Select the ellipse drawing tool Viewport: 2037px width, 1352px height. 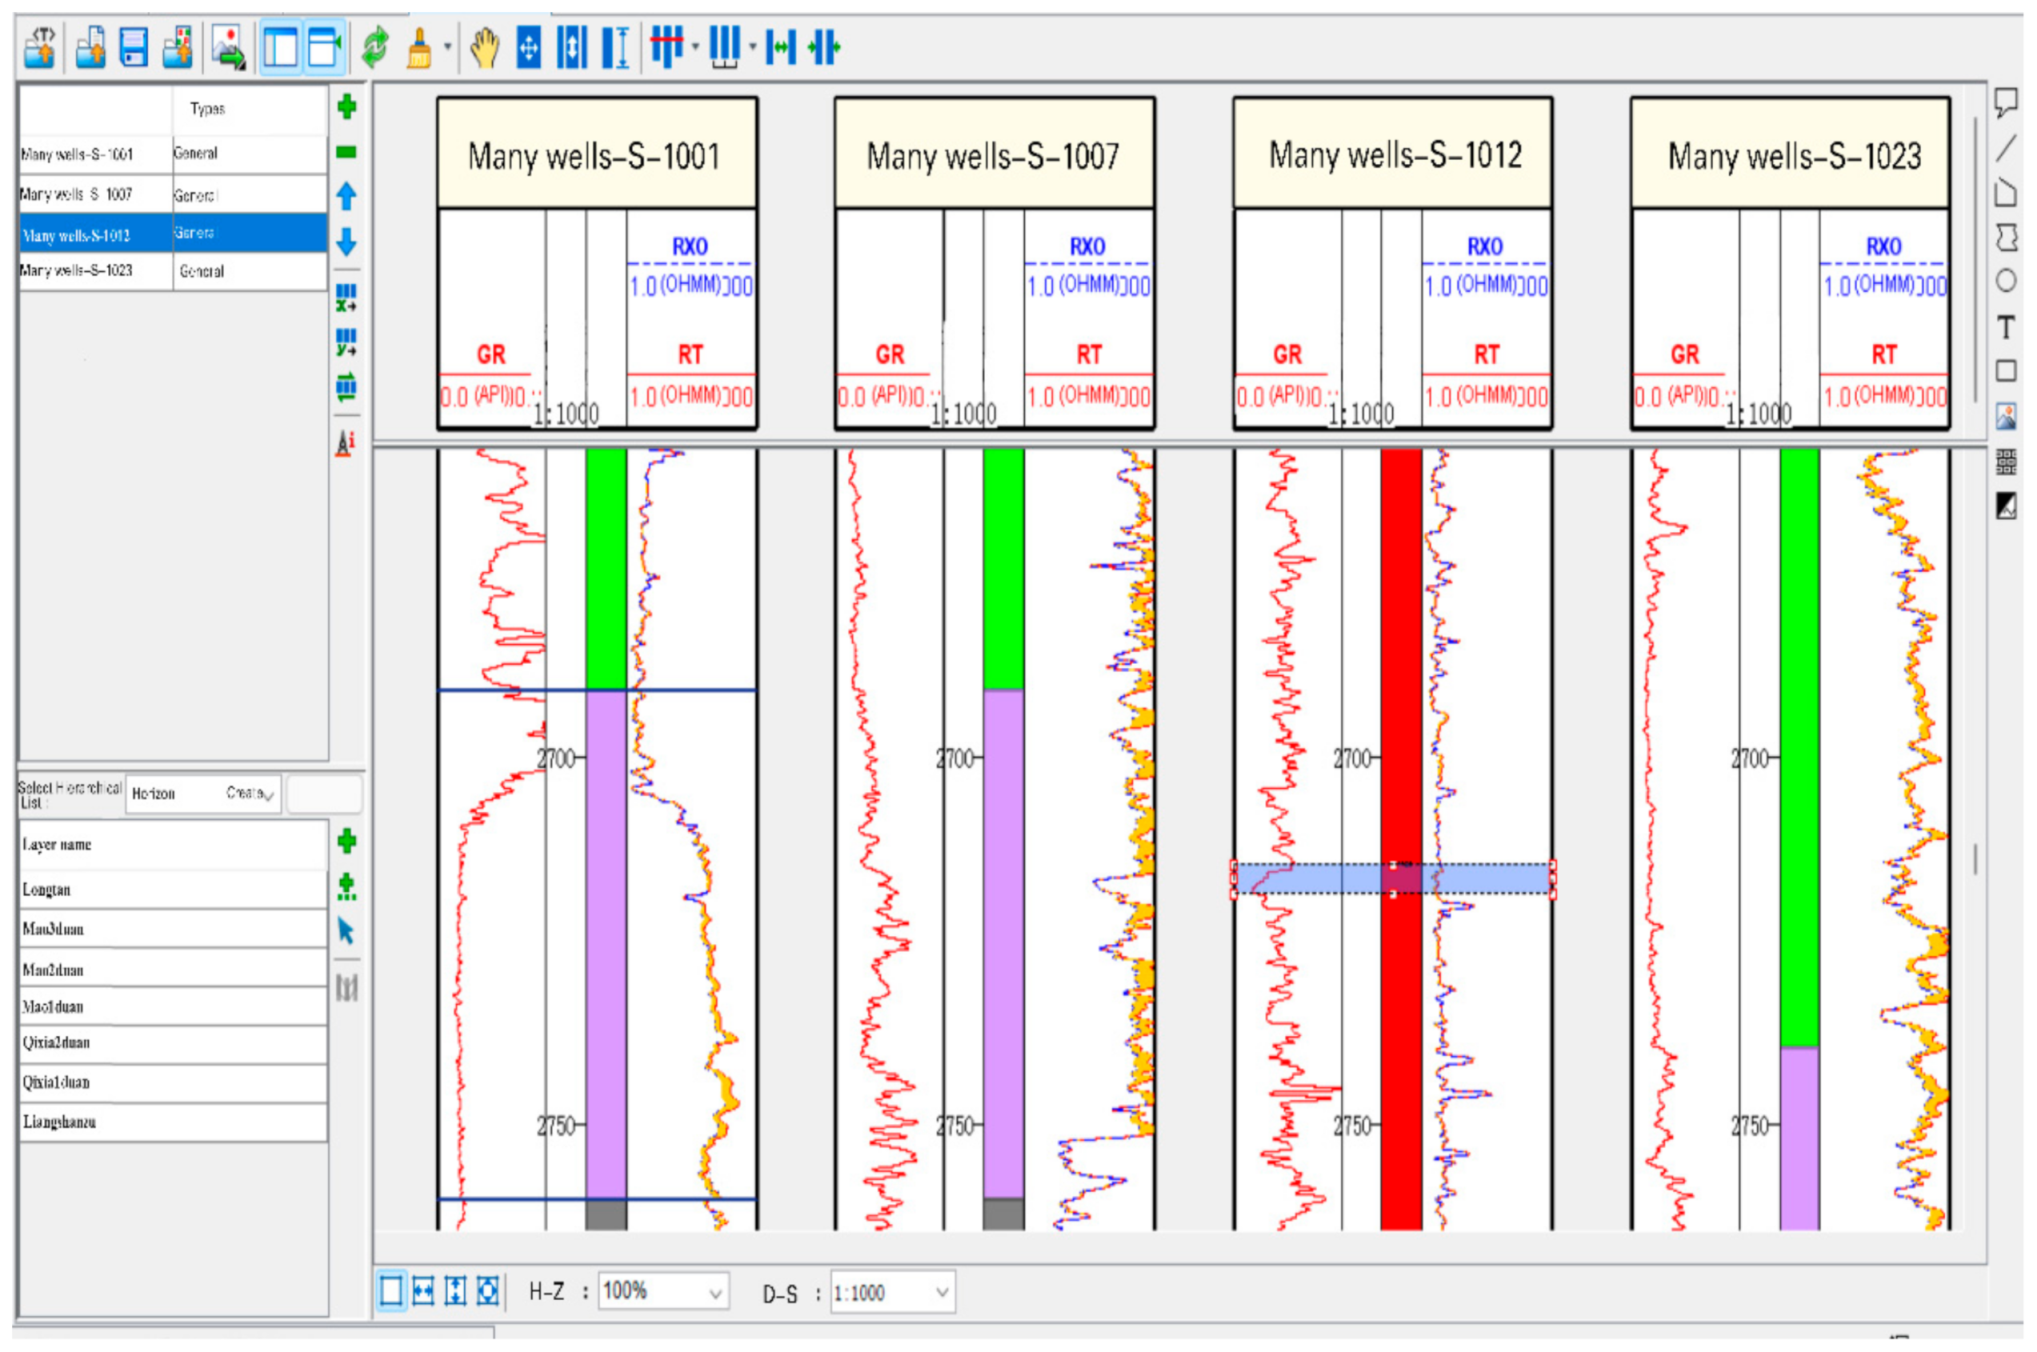[x=2005, y=281]
